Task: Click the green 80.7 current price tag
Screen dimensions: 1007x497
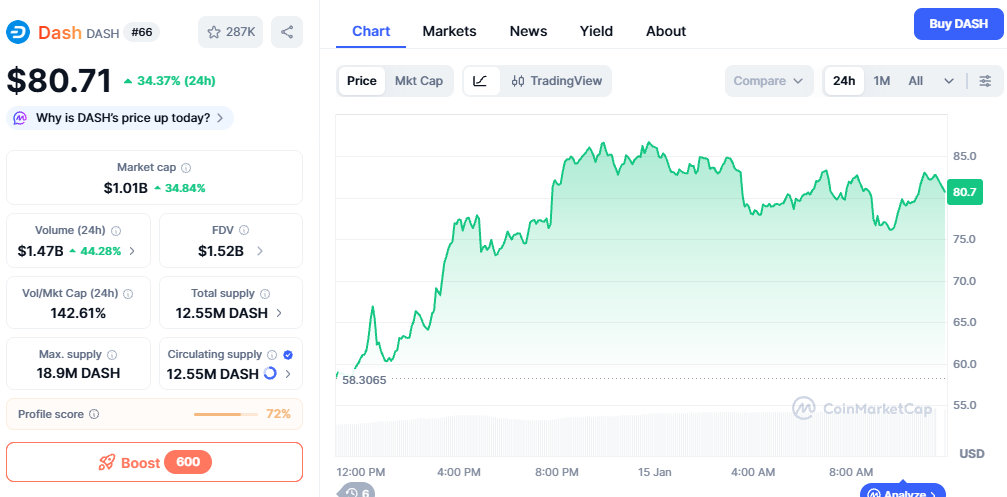Action: [965, 192]
